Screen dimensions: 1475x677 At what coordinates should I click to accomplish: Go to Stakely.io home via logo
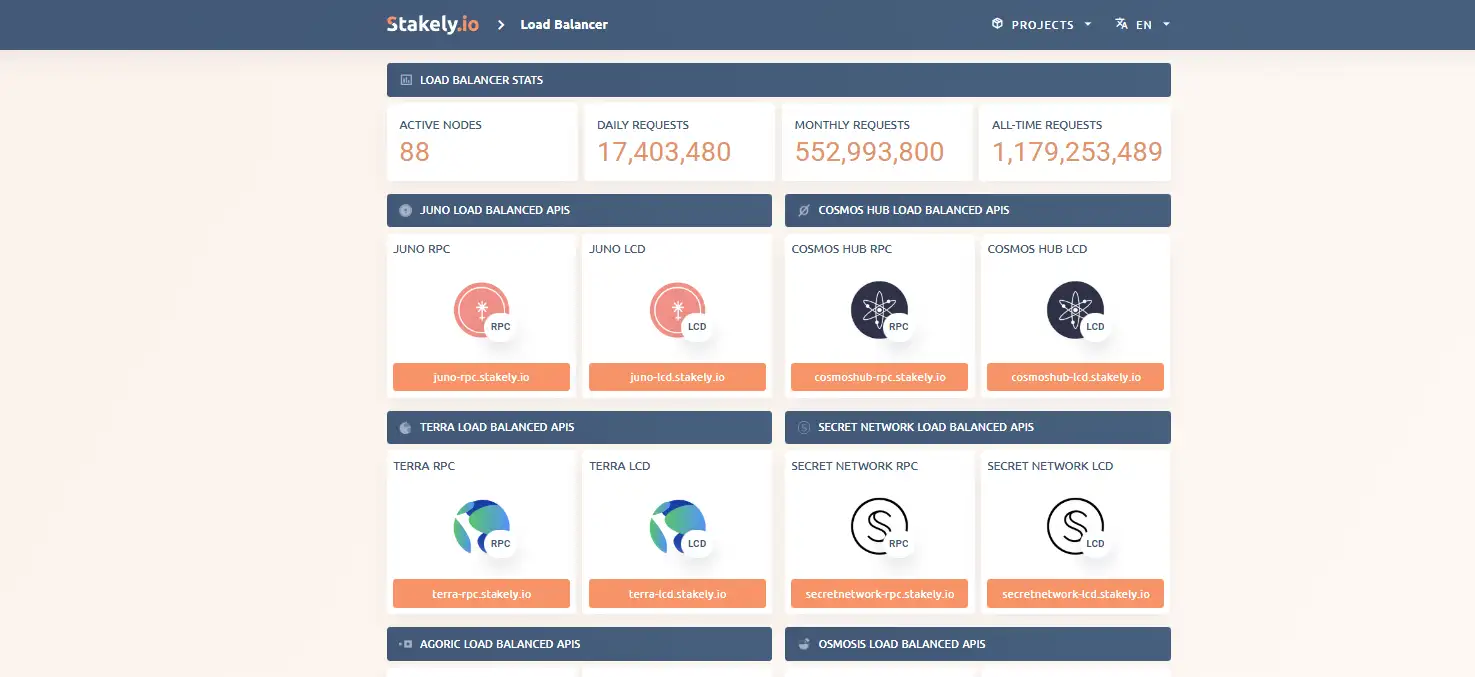click(x=432, y=24)
